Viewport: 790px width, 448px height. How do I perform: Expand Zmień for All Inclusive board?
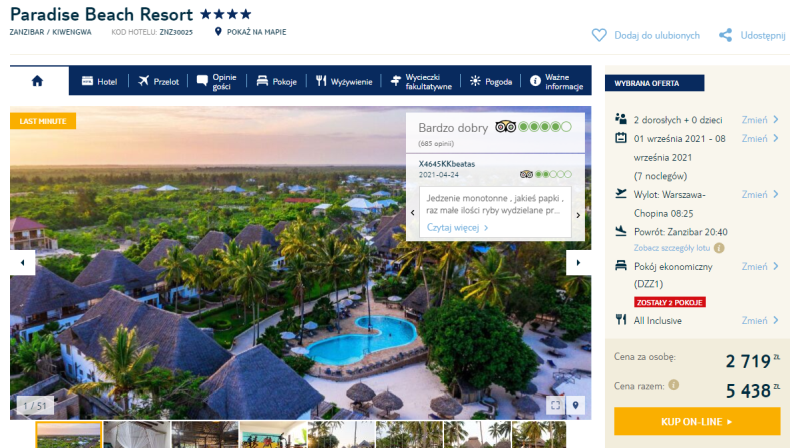click(x=760, y=321)
